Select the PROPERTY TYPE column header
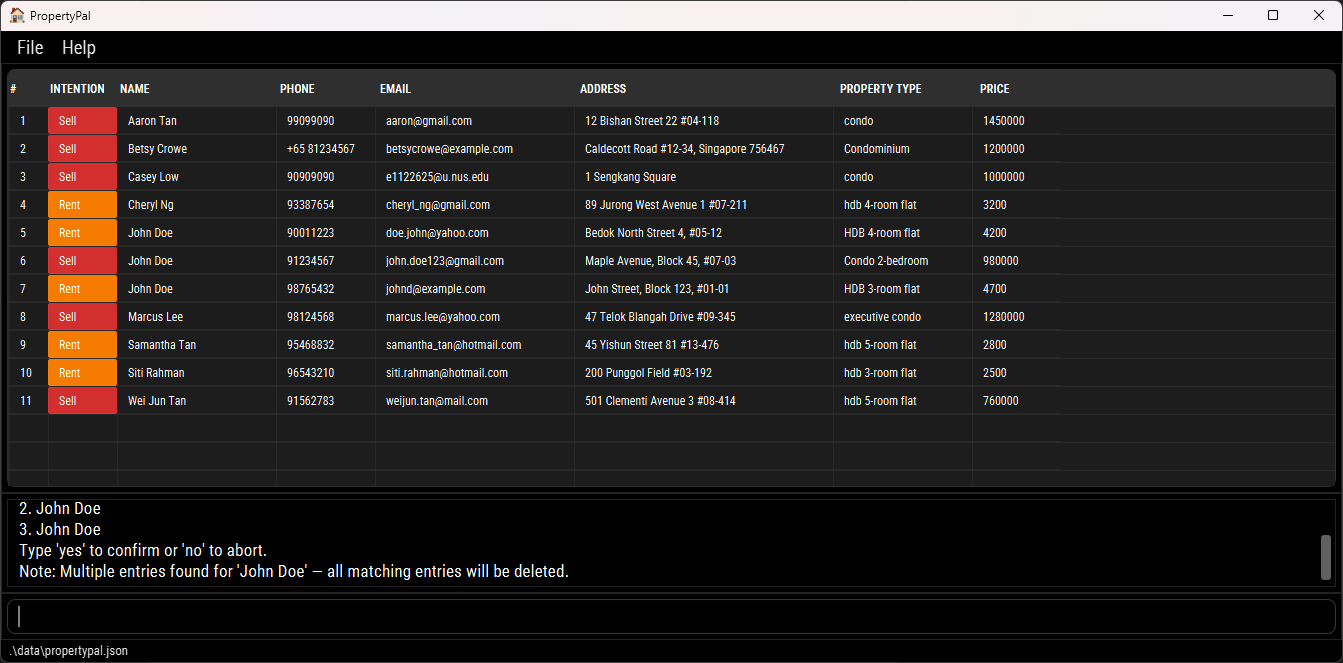The width and height of the screenshot is (1343, 663). [x=880, y=89]
